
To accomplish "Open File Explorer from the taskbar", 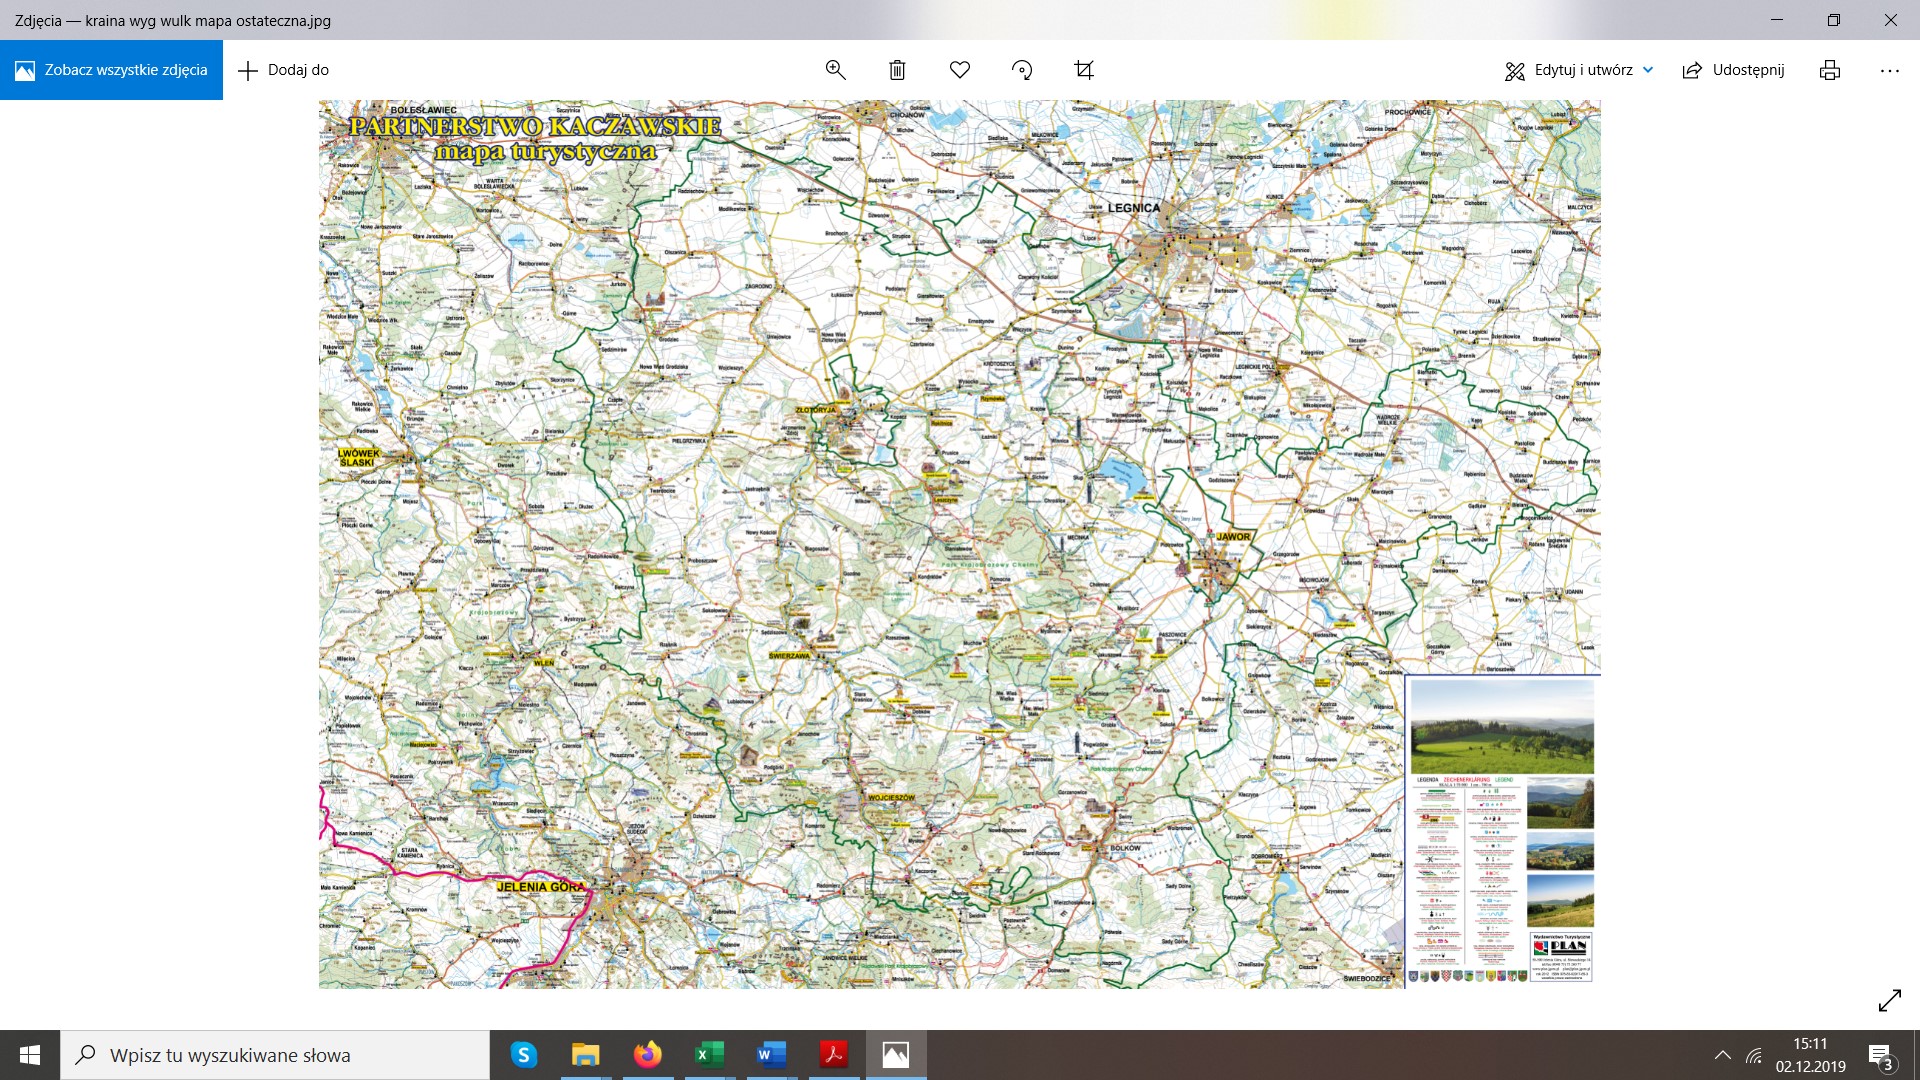I will point(585,1055).
